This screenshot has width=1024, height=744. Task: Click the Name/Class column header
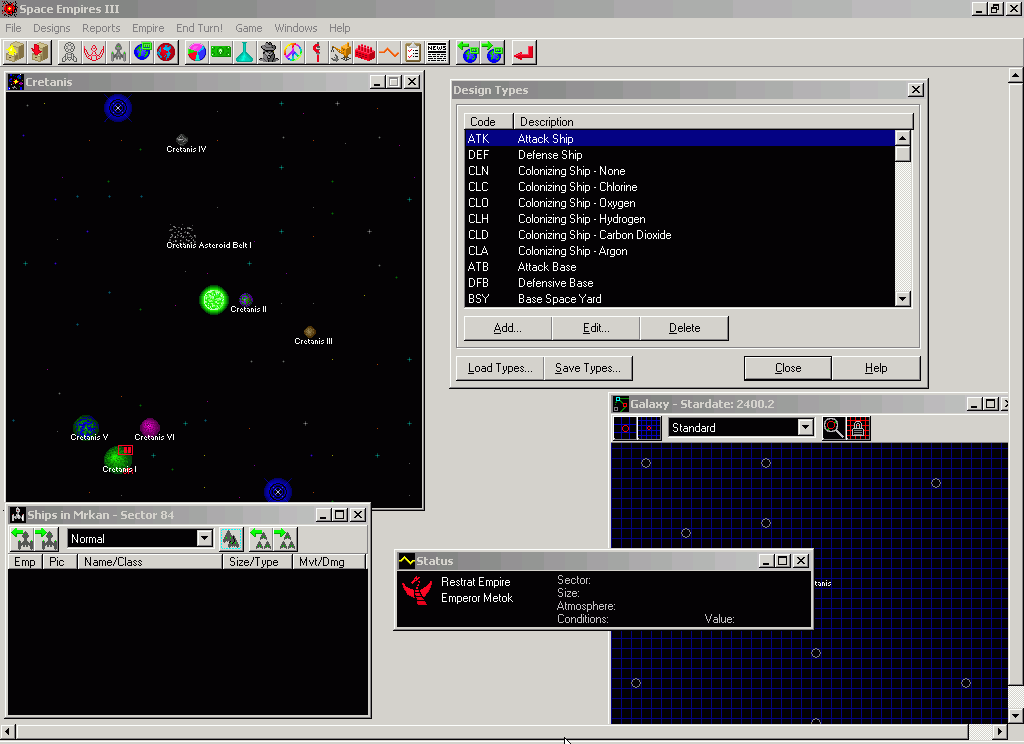click(150, 562)
